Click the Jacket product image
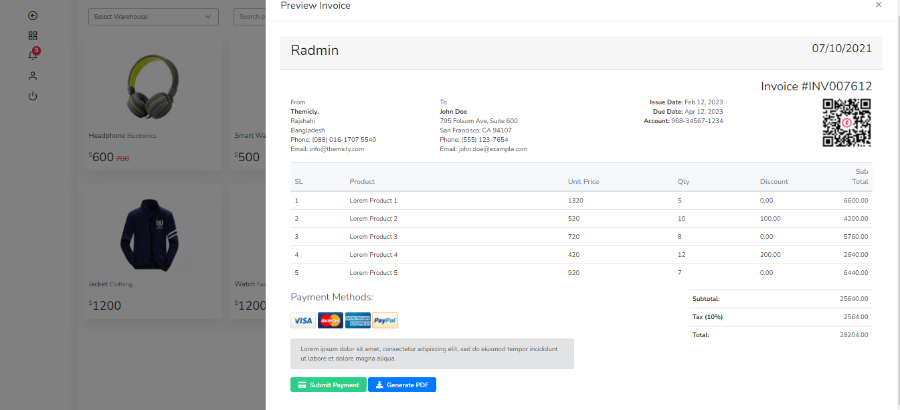Screen dimensions: 900x410 149,235
